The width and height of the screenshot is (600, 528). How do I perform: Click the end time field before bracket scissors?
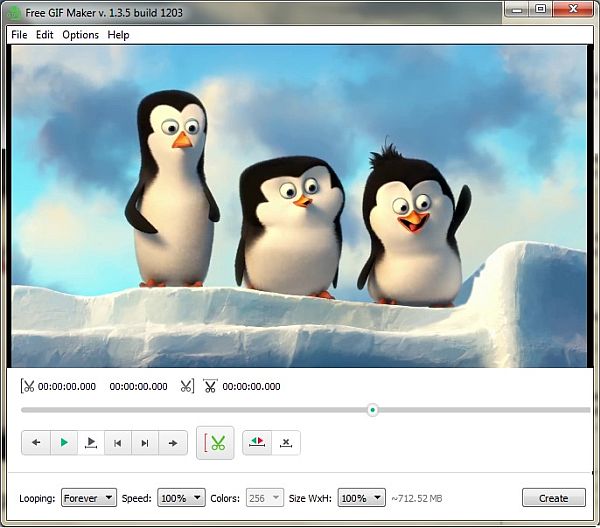(138, 386)
